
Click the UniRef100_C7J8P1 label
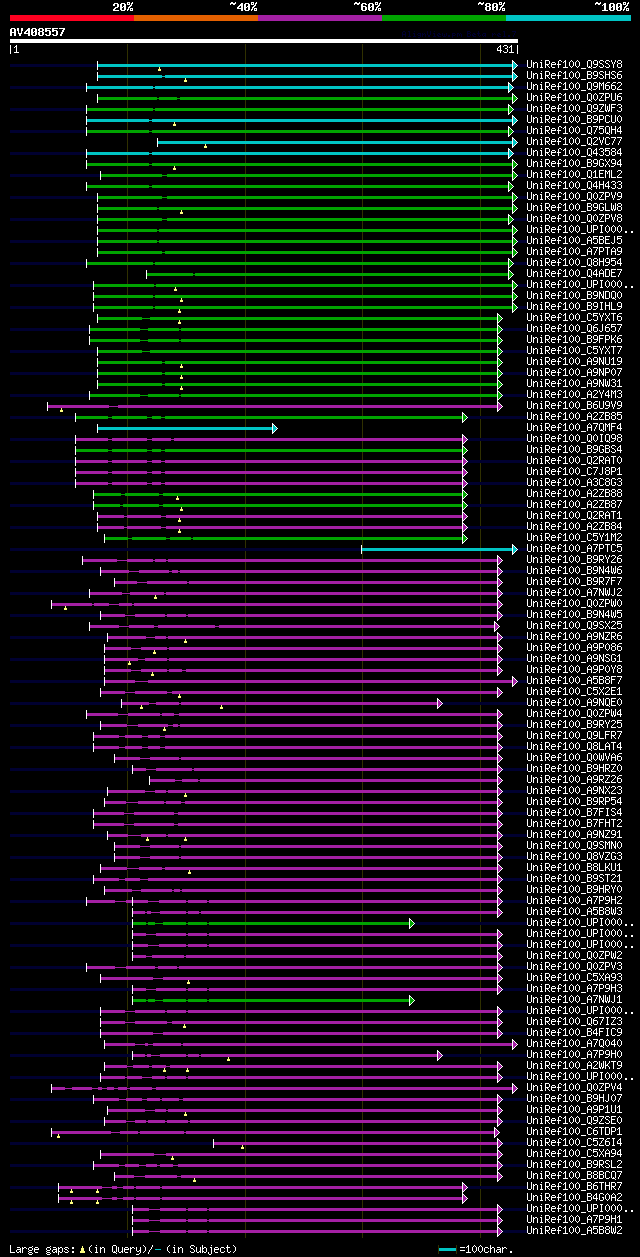[x=574, y=471]
